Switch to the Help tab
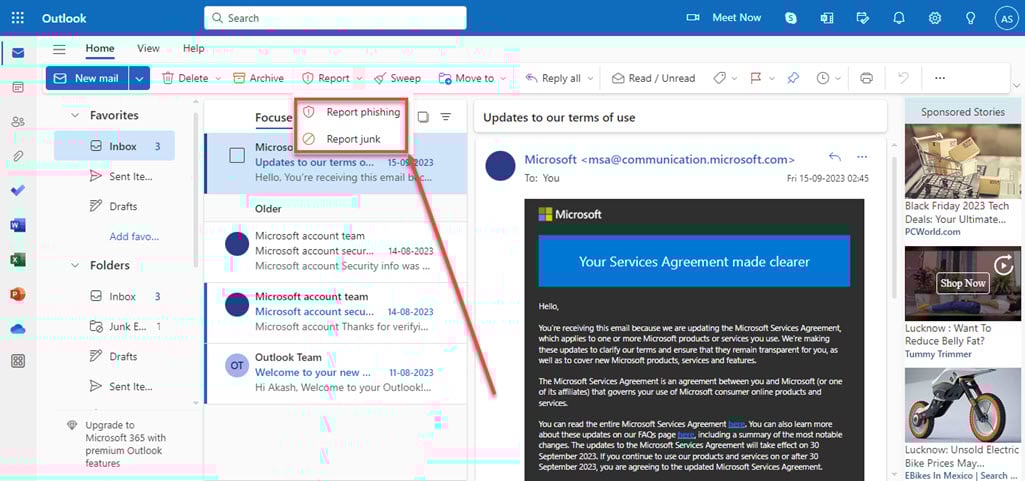The width and height of the screenshot is (1025, 481). (x=193, y=48)
